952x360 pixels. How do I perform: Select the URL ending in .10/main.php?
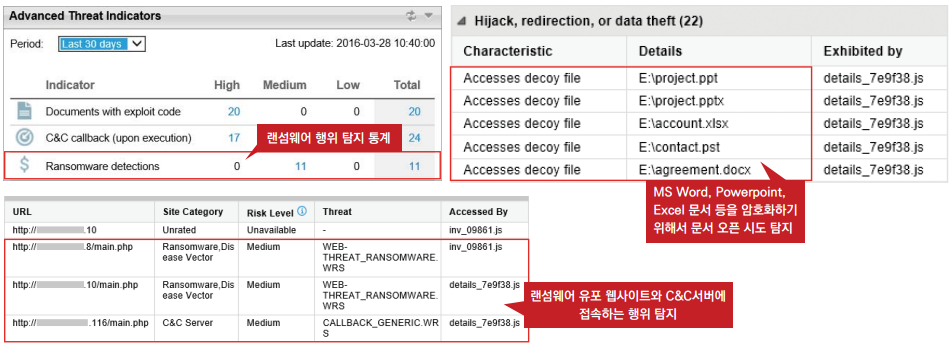[x=75, y=285]
